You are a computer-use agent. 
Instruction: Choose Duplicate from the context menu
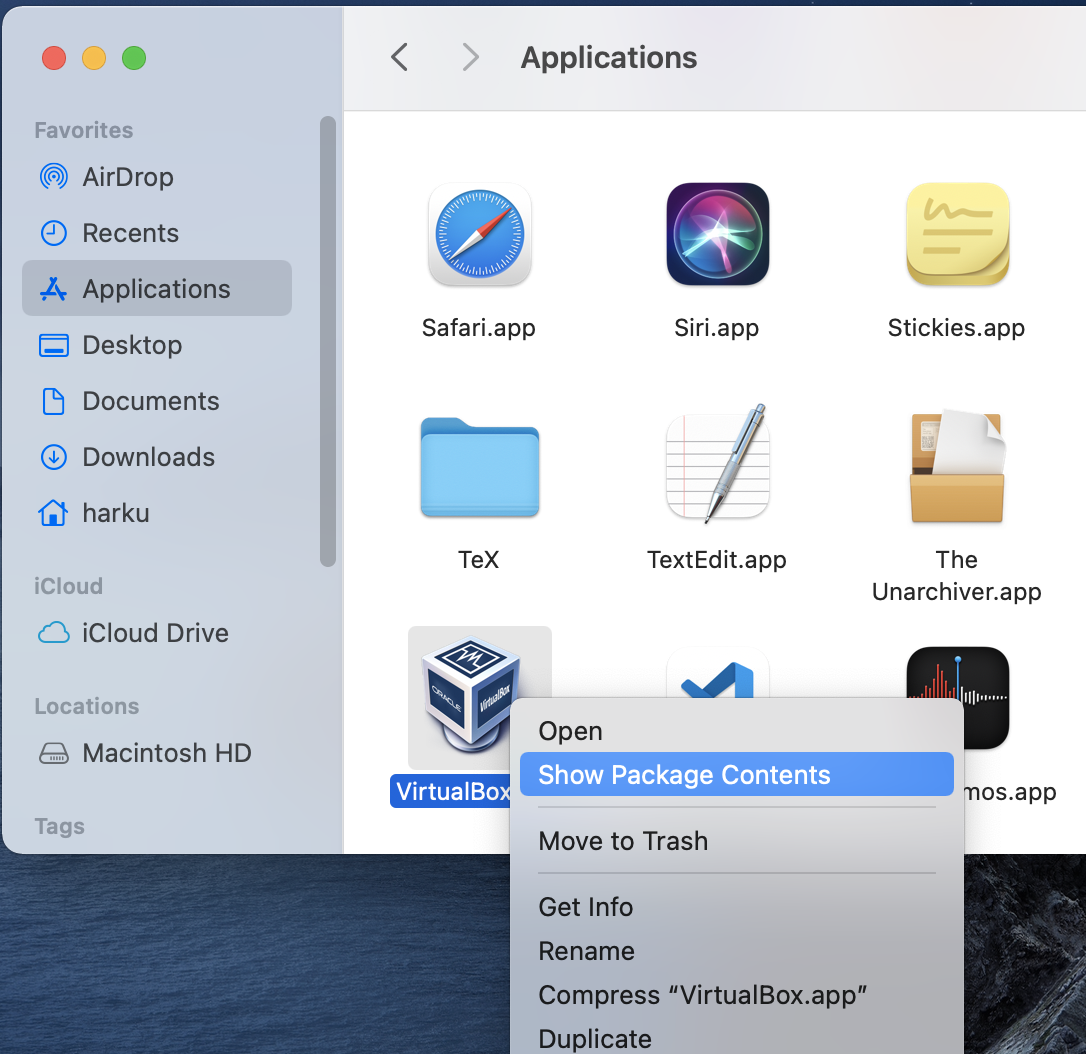click(736, 1038)
